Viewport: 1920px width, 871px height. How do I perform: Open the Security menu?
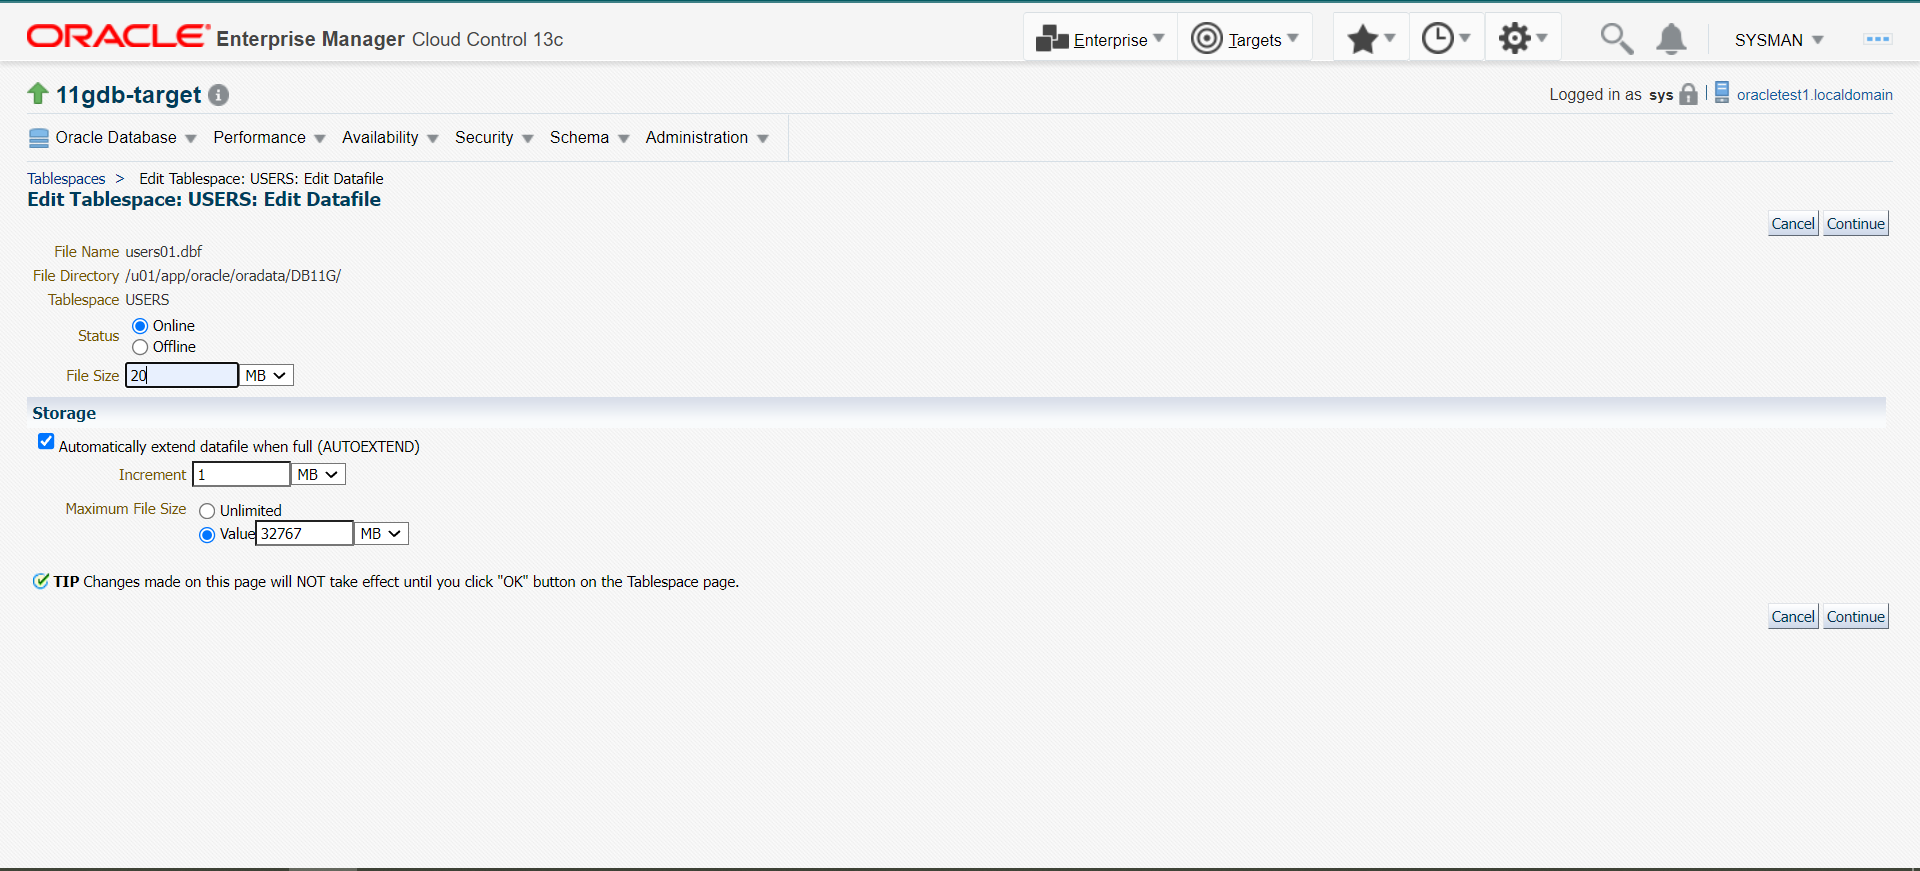(494, 137)
